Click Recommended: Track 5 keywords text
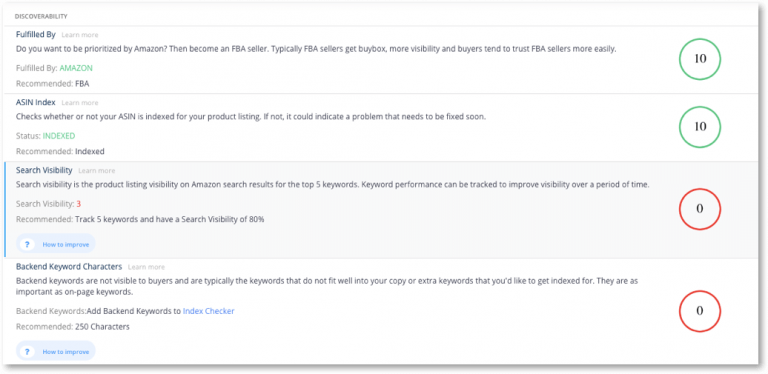768x374 pixels. [x=140, y=219]
